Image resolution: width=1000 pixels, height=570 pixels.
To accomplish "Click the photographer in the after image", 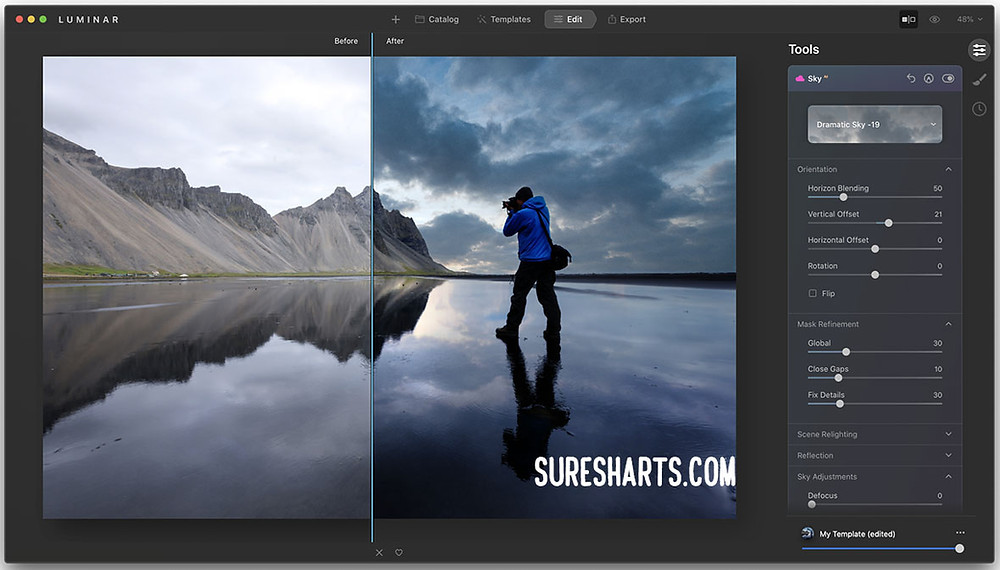I will click(533, 261).
